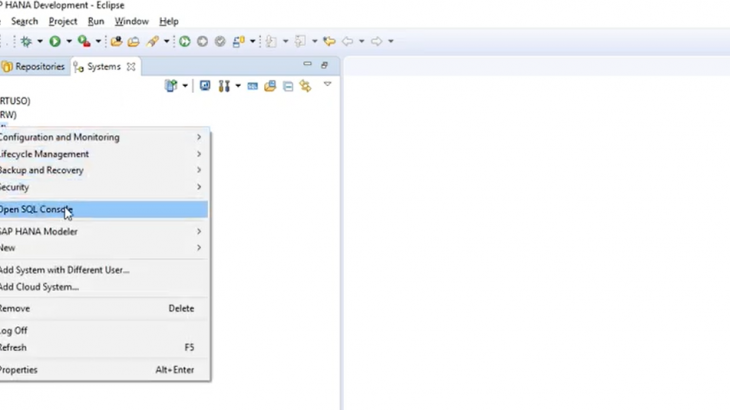Viewport: 730px width, 410px height.
Task: Click the lock perspective icon in toolbar
Action: (x=239, y=41)
